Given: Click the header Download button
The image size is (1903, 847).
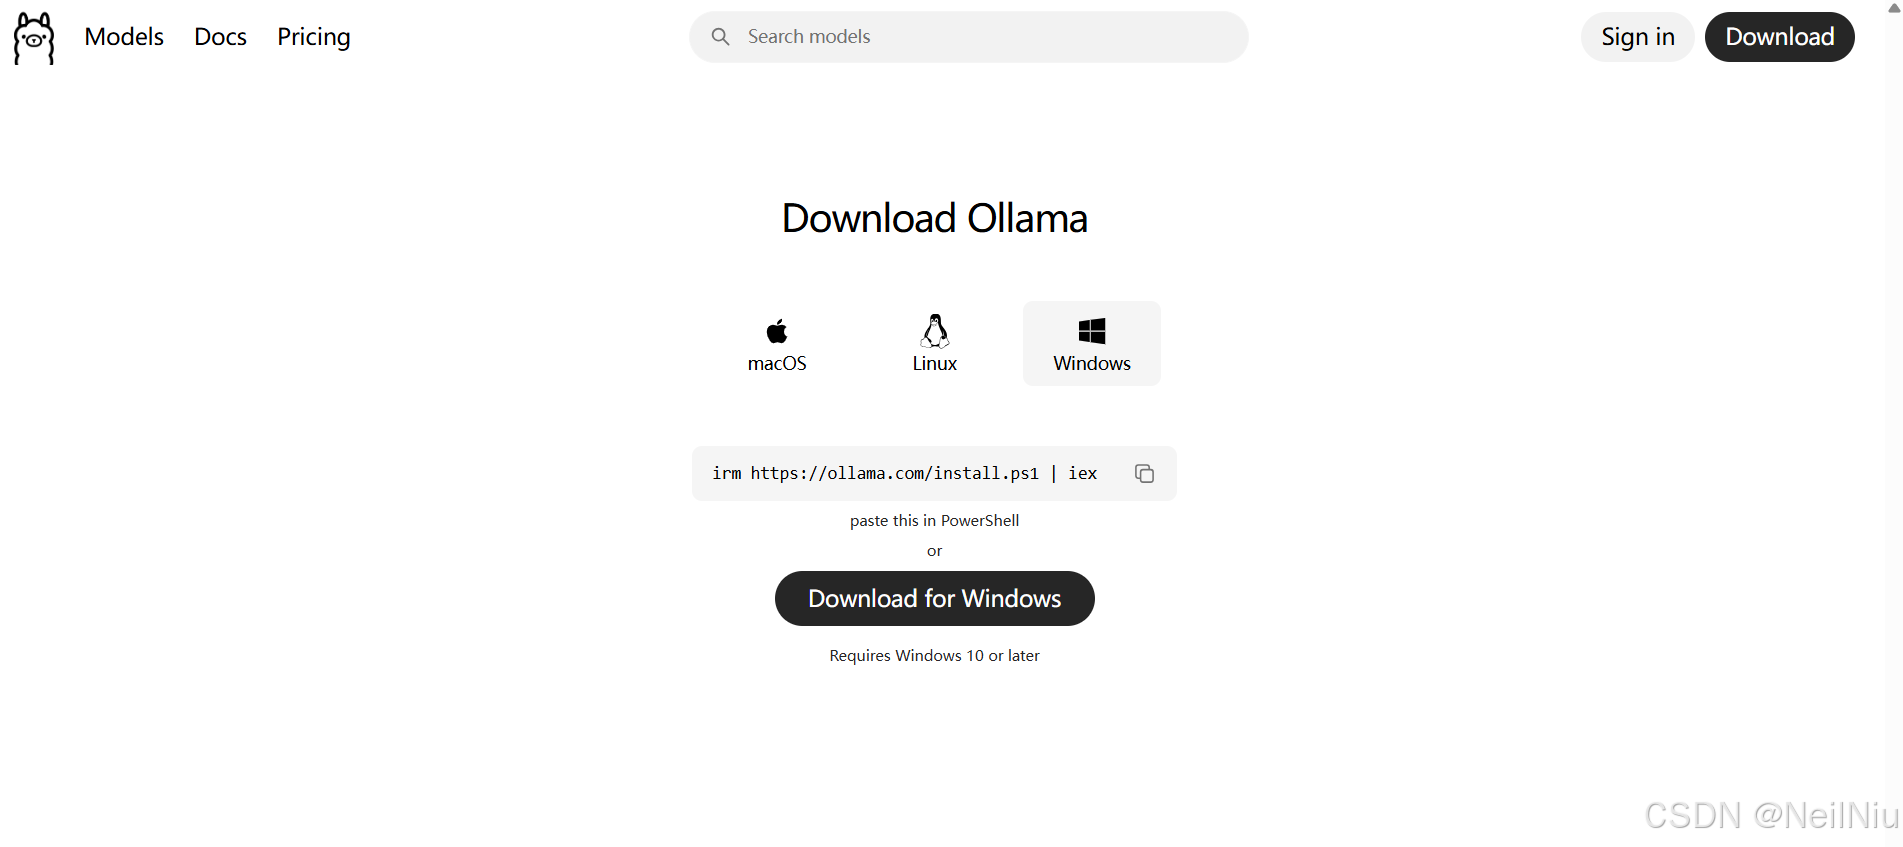Looking at the screenshot, I should [1779, 37].
